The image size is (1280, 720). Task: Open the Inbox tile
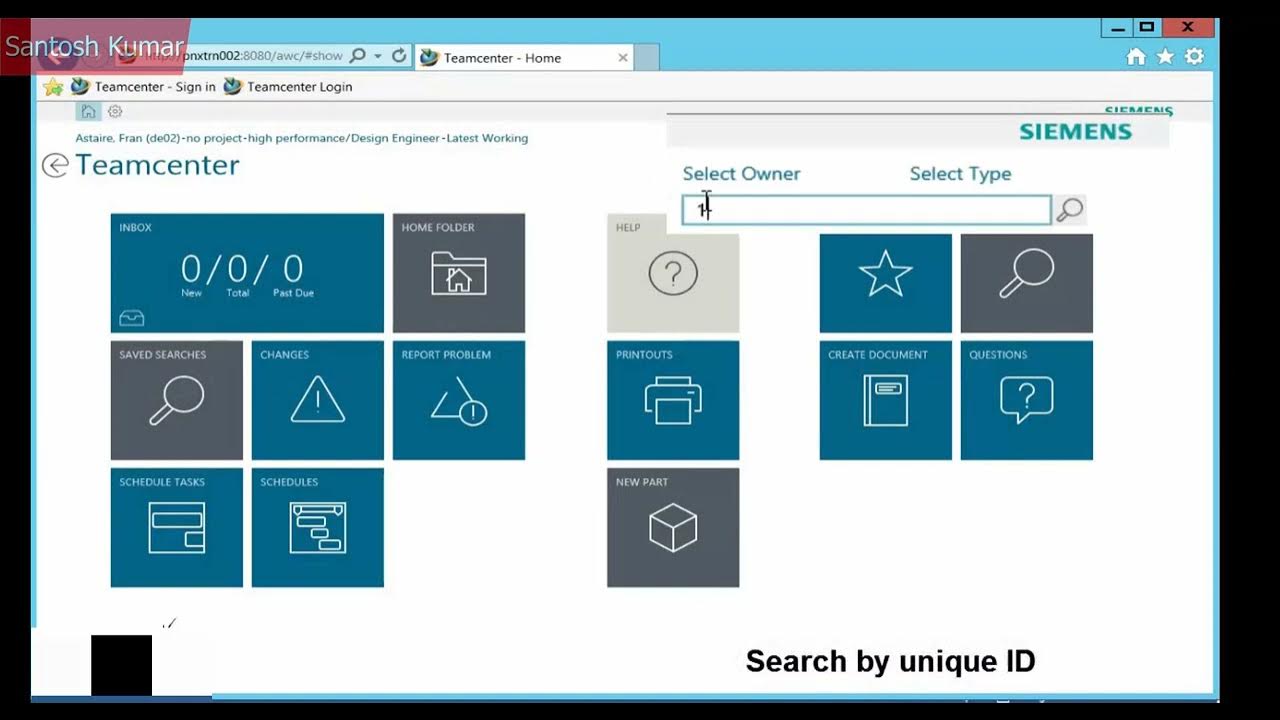pyautogui.click(x=247, y=273)
